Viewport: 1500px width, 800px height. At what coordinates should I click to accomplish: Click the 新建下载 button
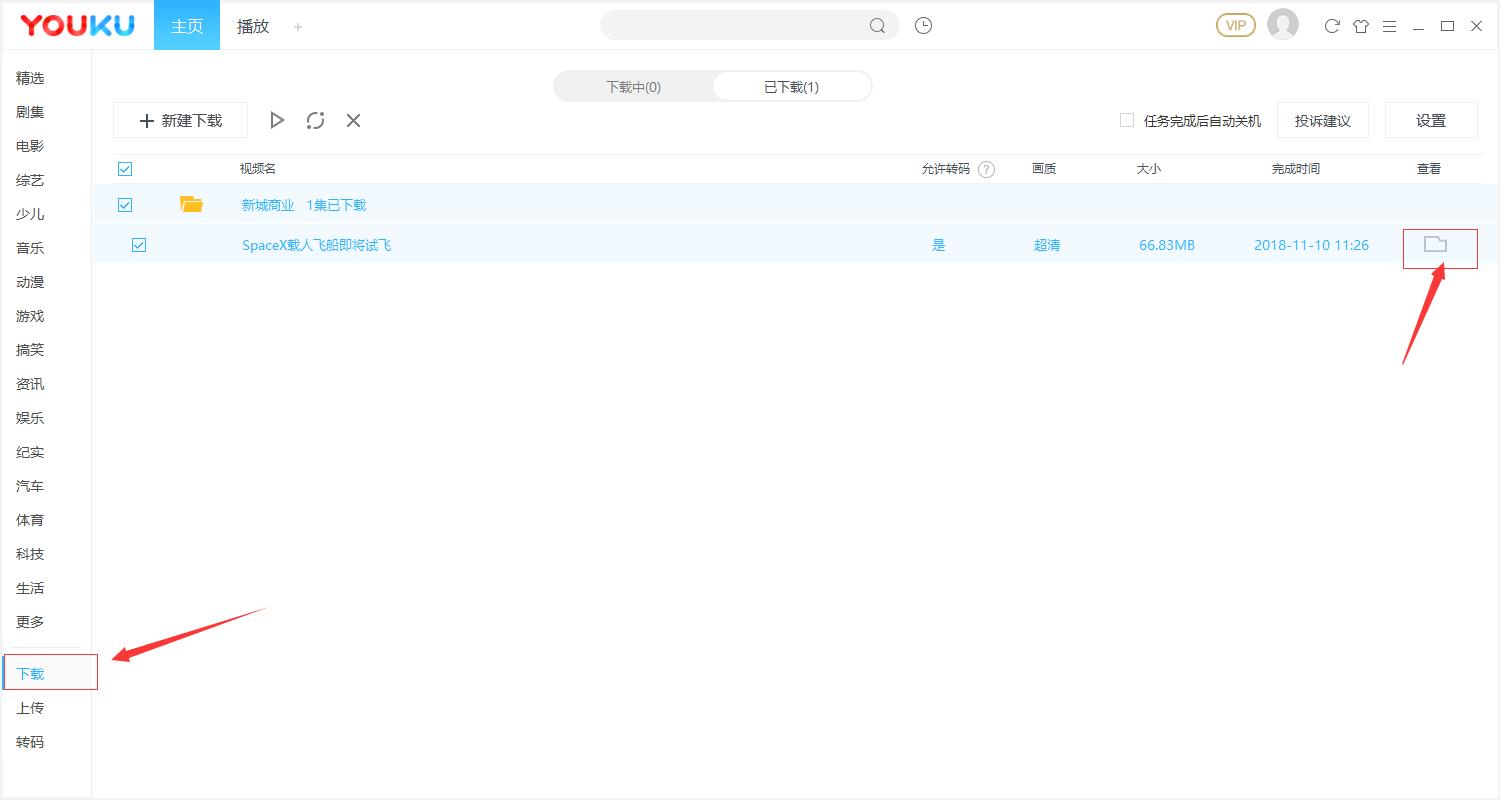point(180,120)
